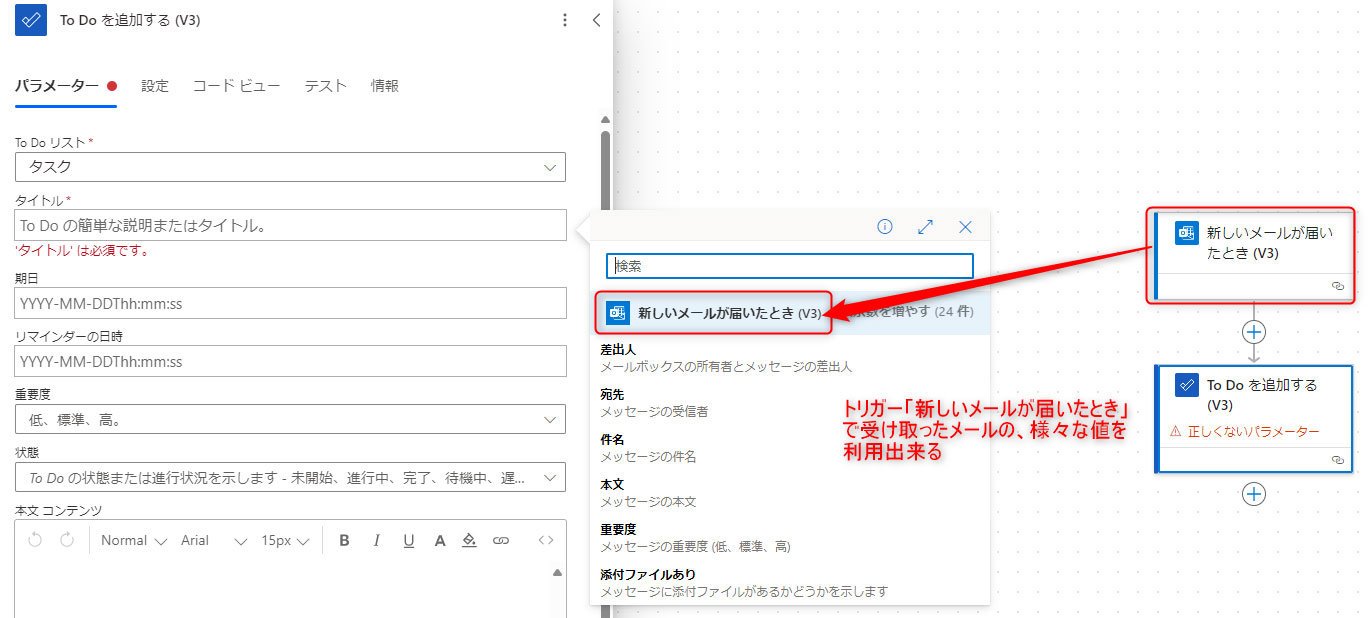Add a step below the To Do action

[x=1254, y=494]
